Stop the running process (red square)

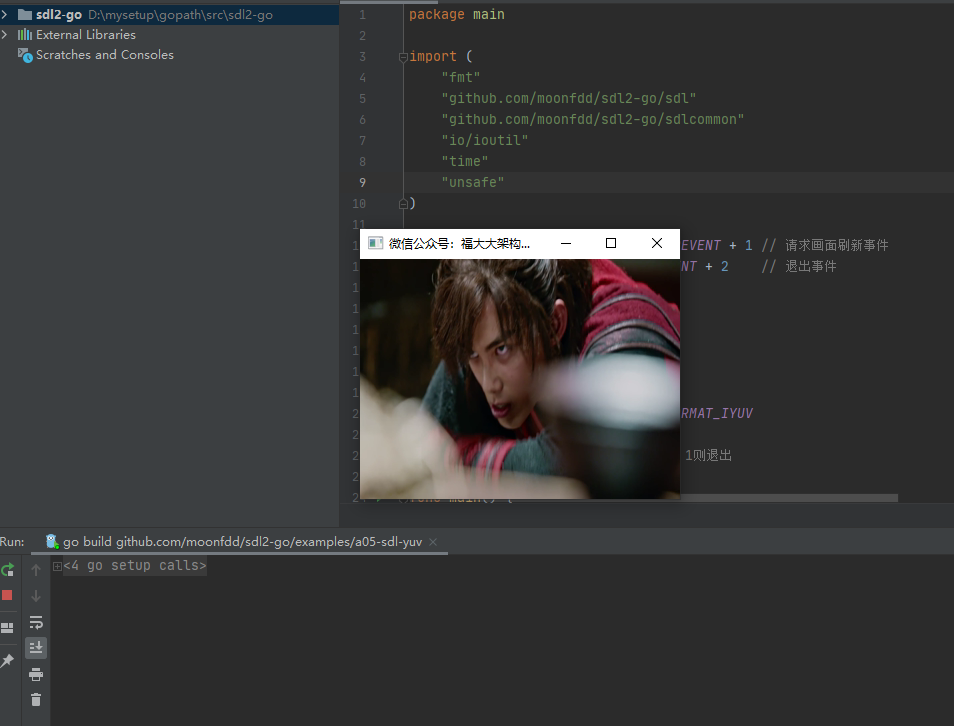coord(7,595)
